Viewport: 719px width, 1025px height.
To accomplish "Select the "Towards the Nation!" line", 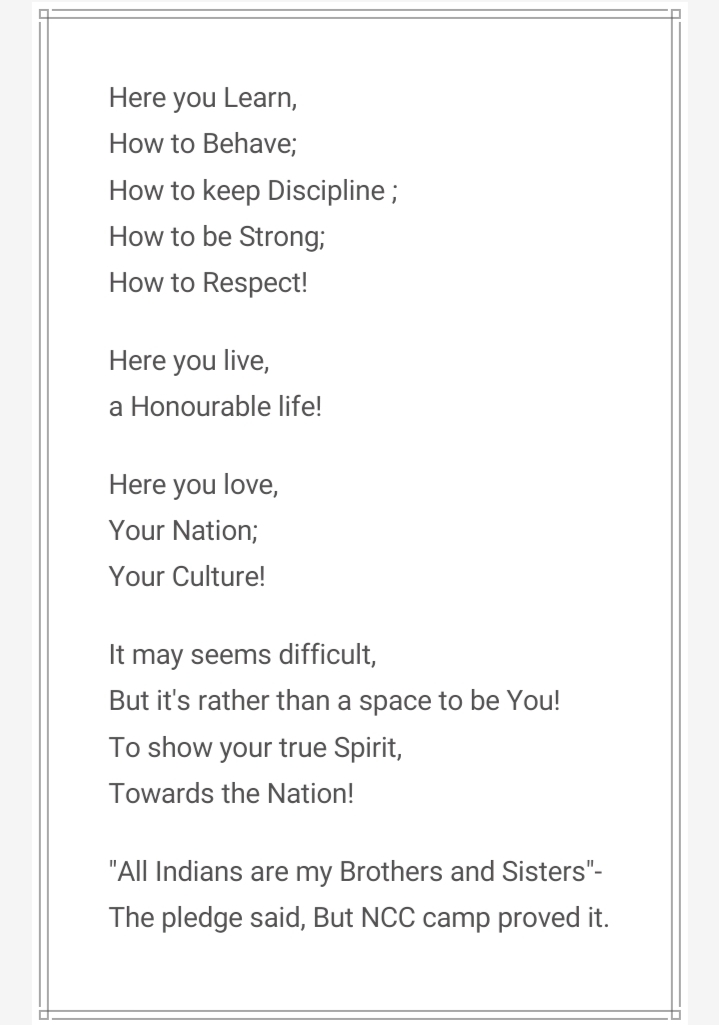I will click(231, 793).
